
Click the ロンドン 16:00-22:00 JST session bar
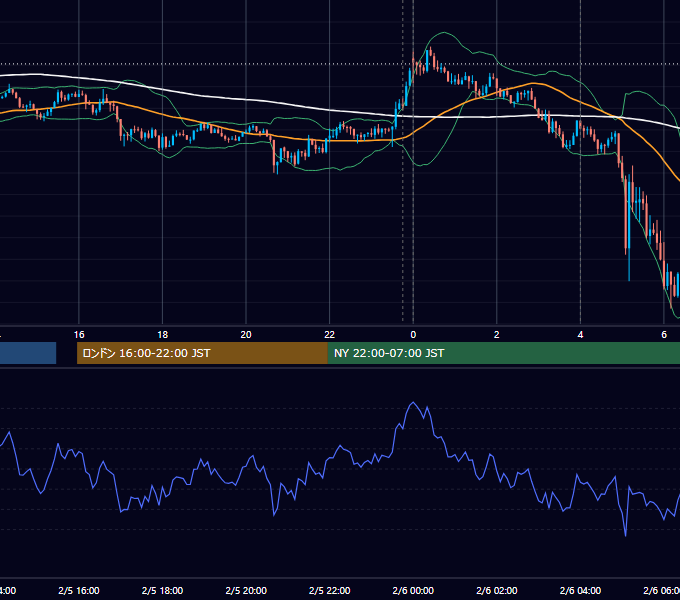202,353
